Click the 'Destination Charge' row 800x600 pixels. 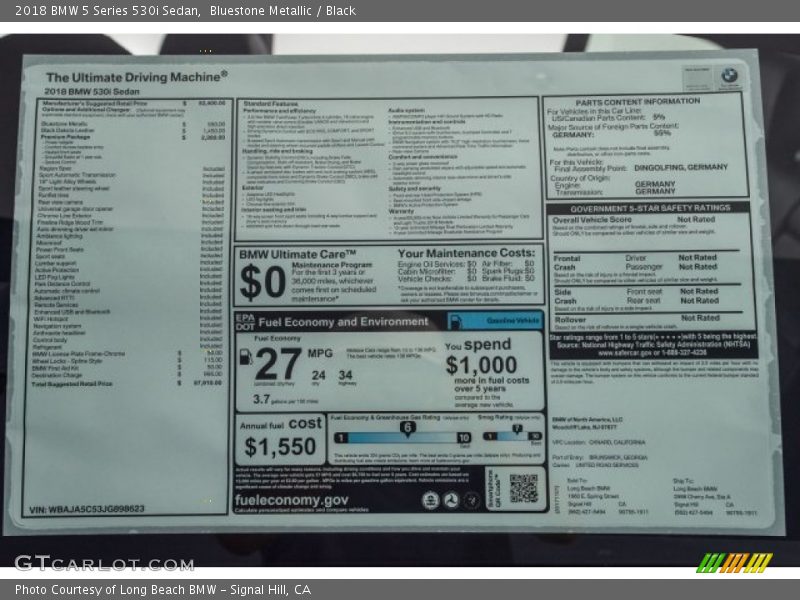click(127, 374)
